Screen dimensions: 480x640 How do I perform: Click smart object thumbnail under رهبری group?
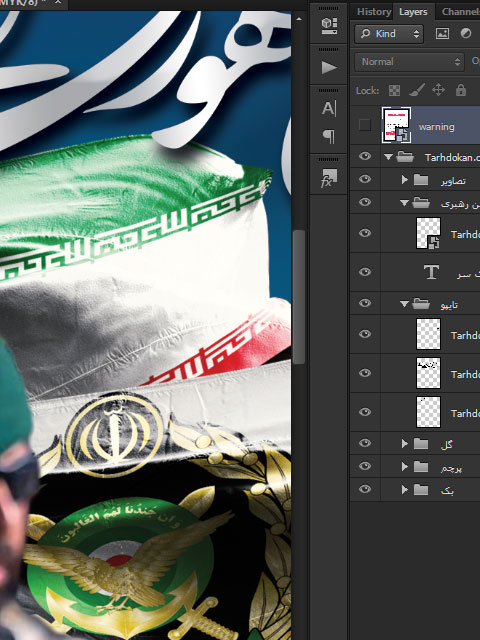428,233
